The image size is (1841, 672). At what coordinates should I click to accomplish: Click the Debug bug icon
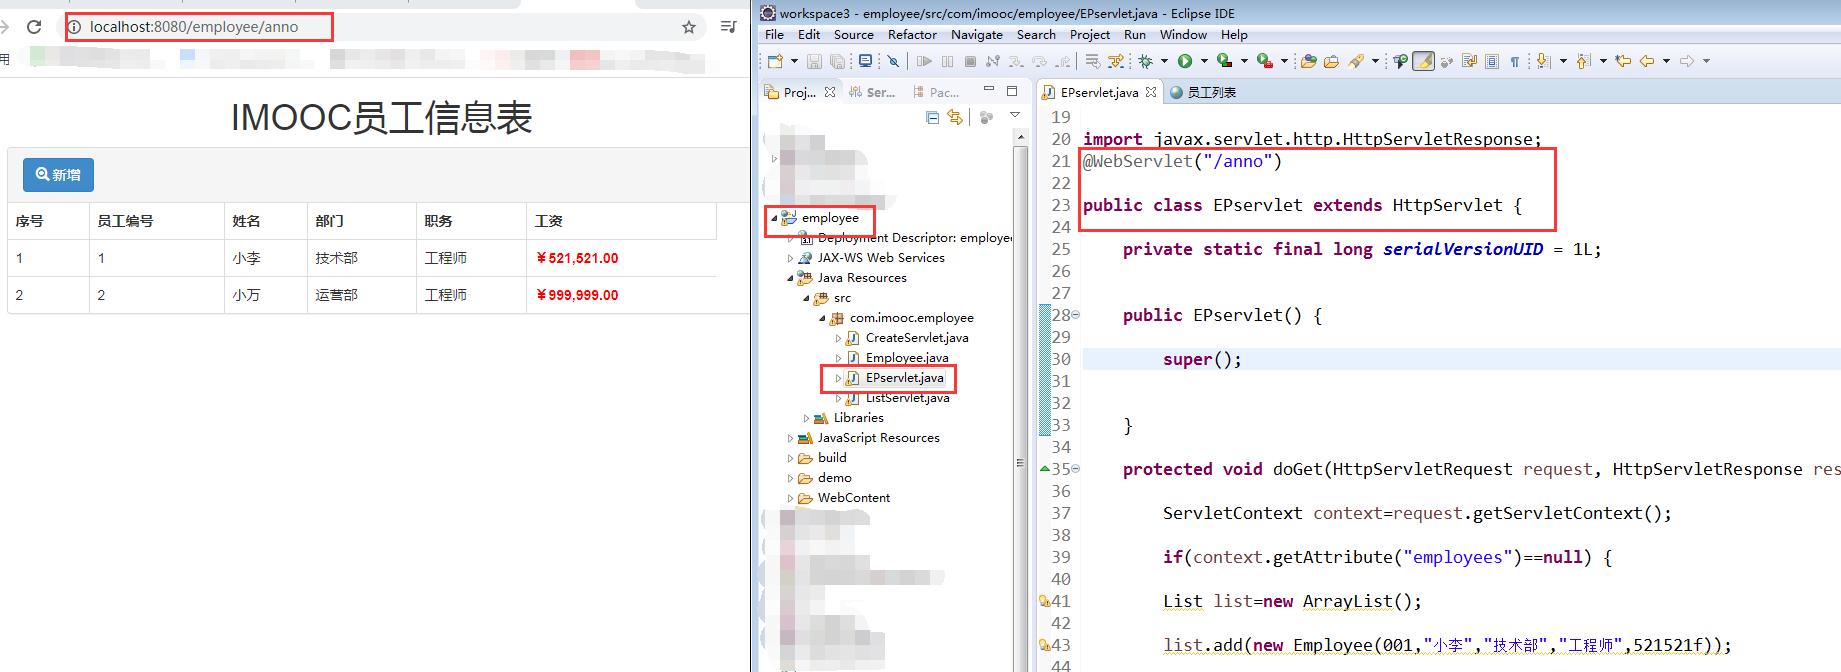(1145, 61)
